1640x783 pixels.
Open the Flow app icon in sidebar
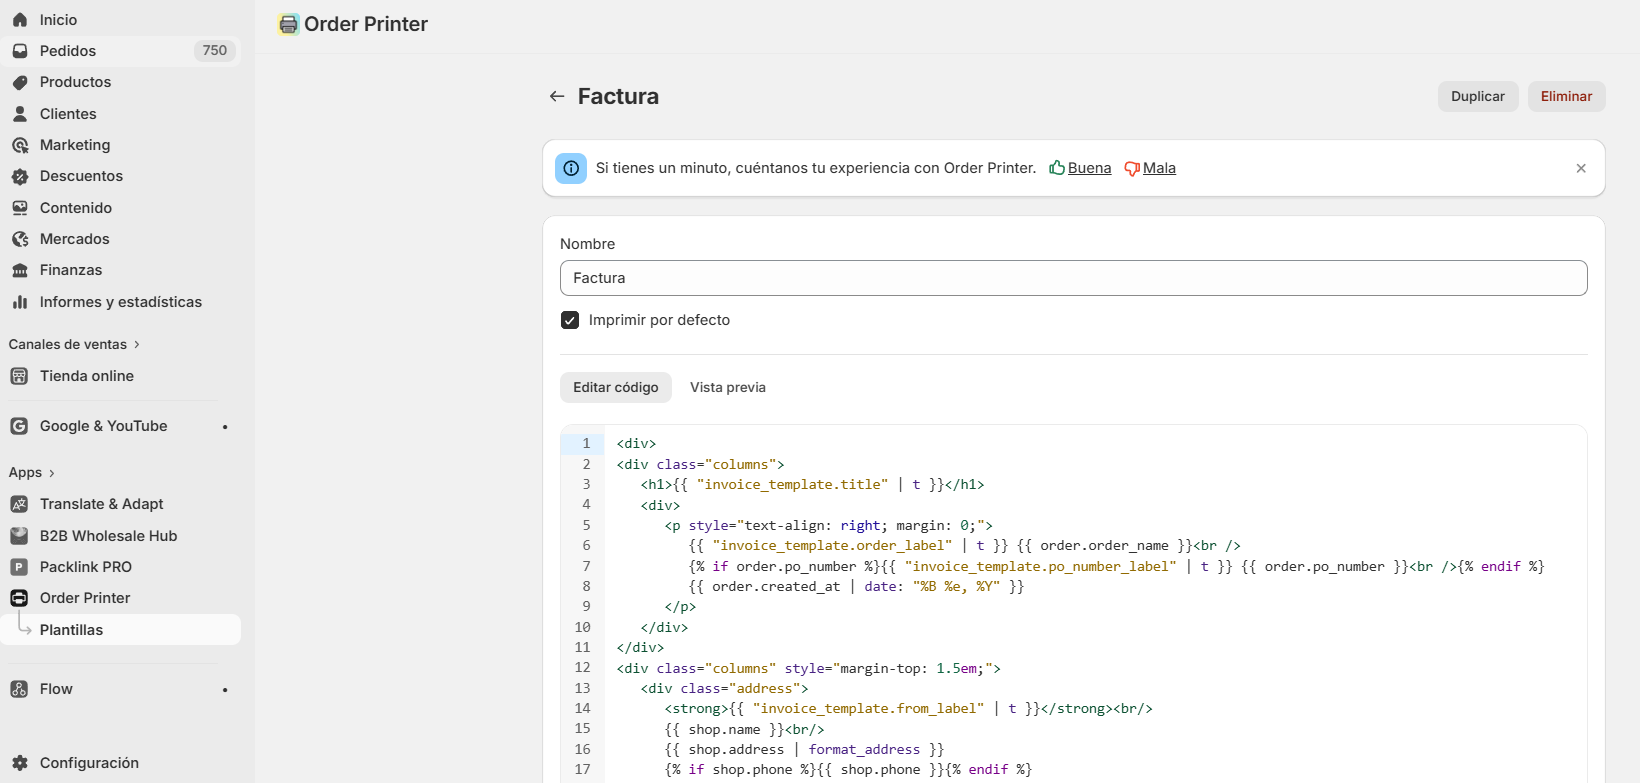[19, 689]
